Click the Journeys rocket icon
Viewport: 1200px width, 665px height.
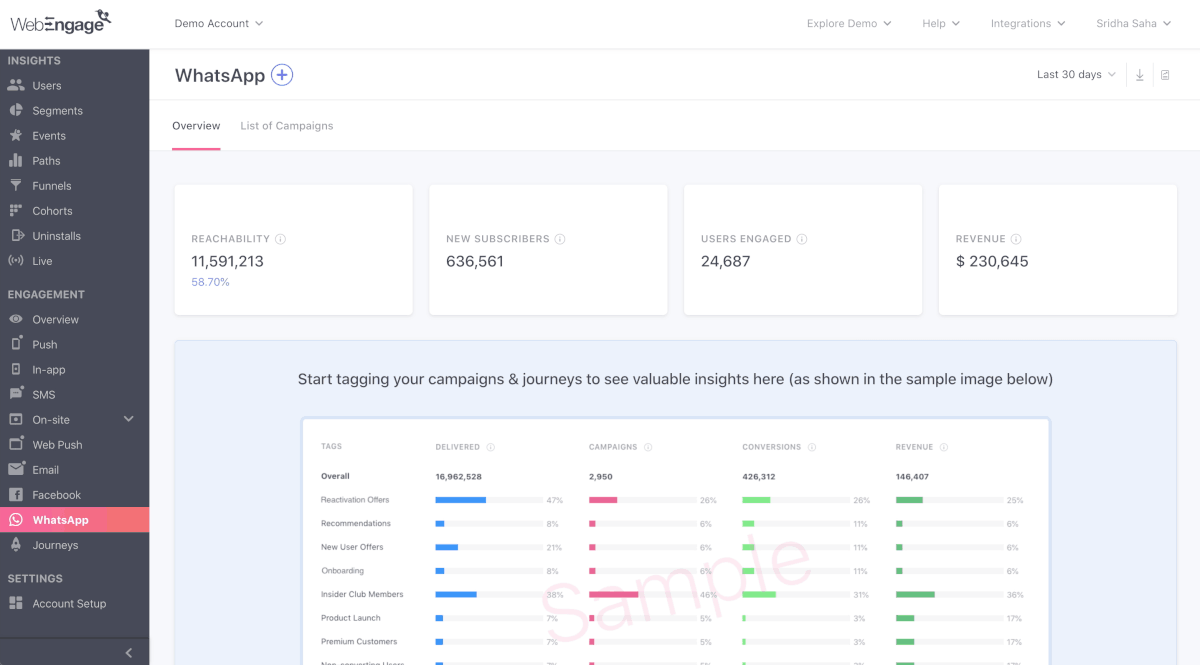point(16,545)
